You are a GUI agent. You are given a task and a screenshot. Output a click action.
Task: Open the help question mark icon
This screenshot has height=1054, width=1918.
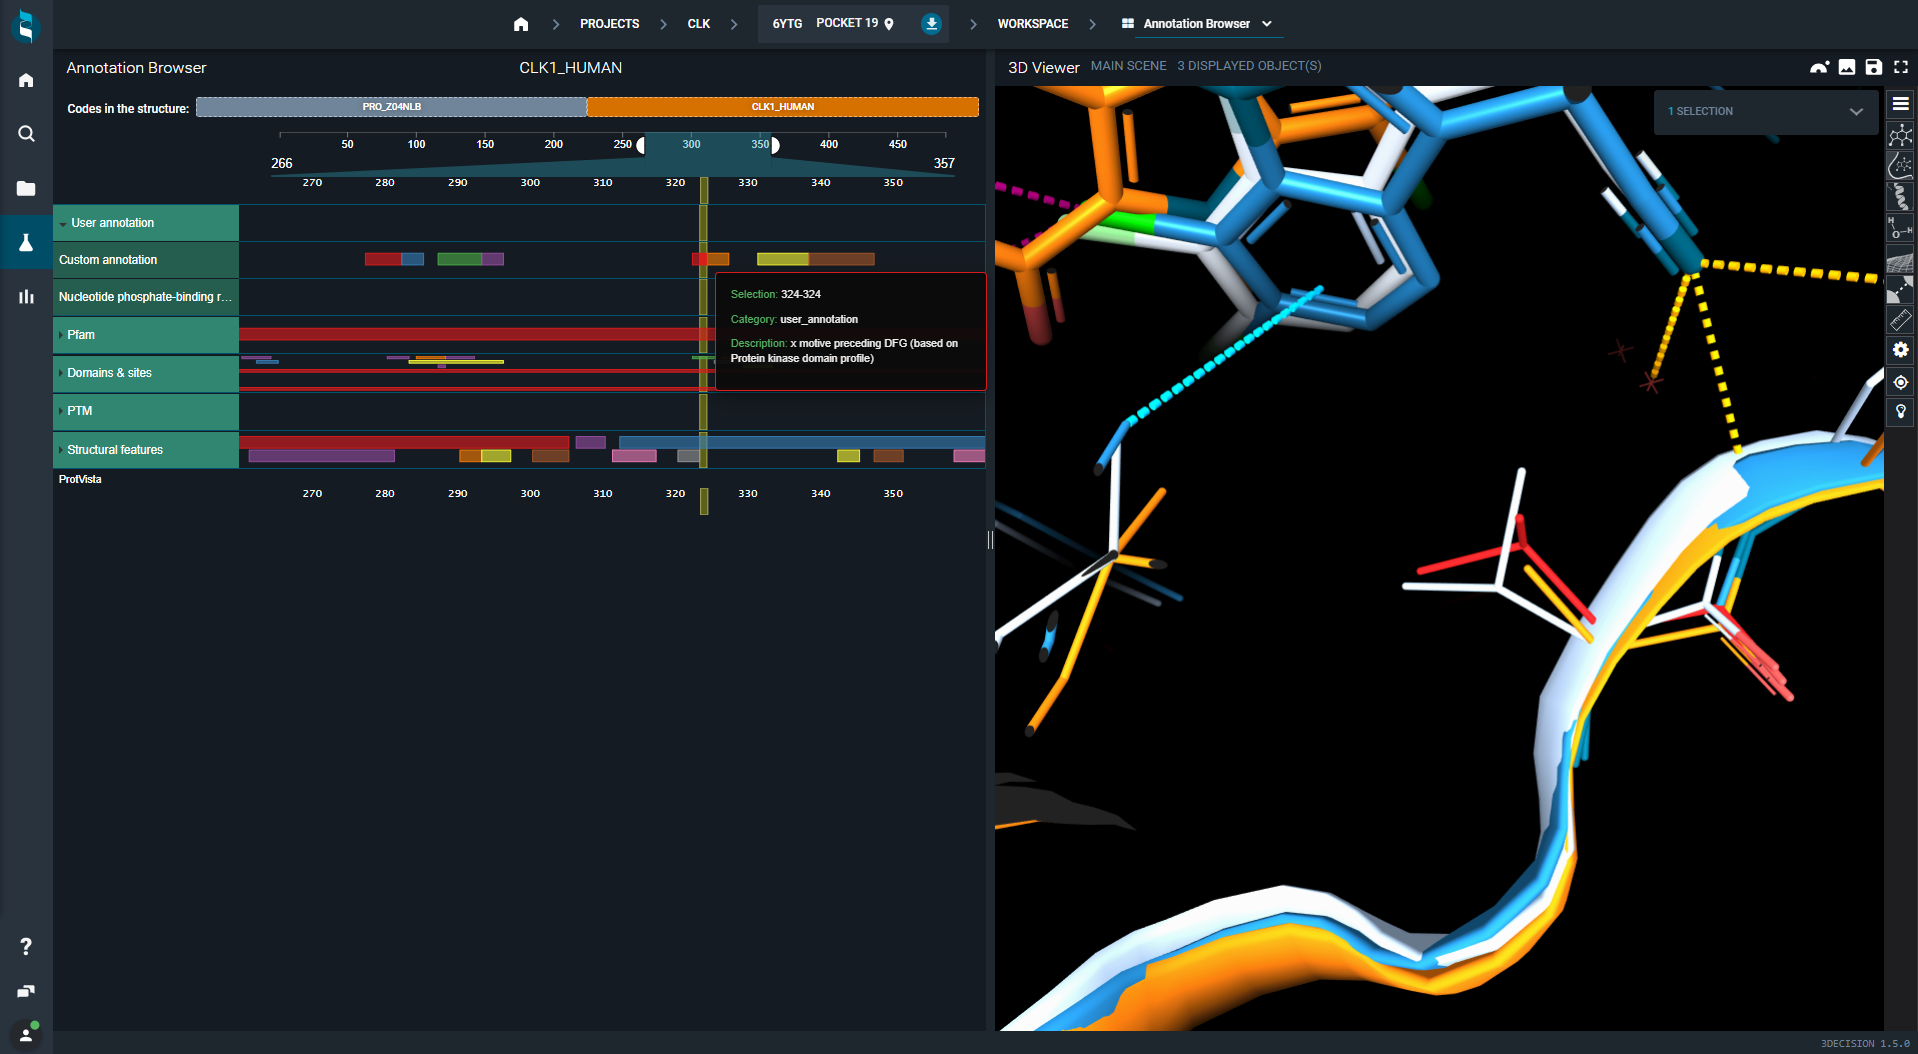pos(26,946)
